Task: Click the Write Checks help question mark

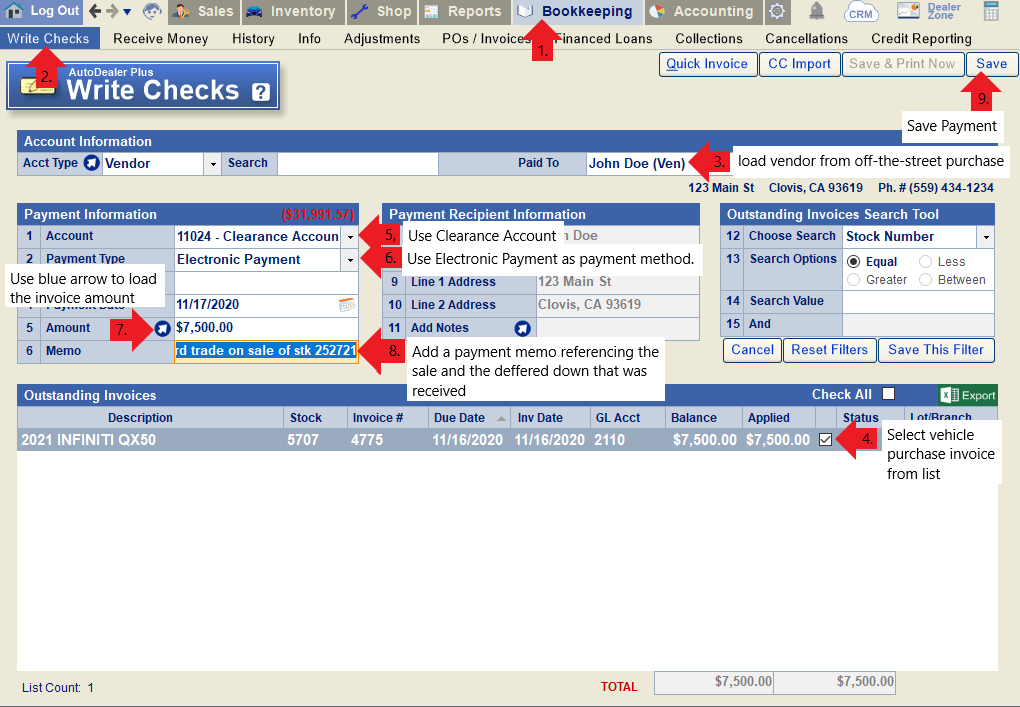Action: pyautogui.click(x=261, y=92)
